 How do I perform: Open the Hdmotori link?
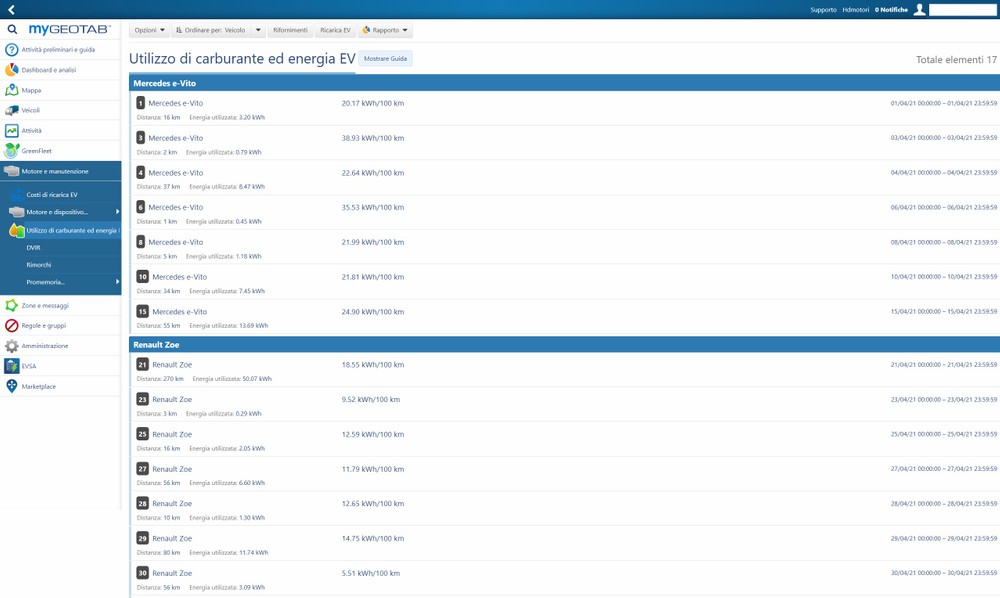tap(855, 10)
